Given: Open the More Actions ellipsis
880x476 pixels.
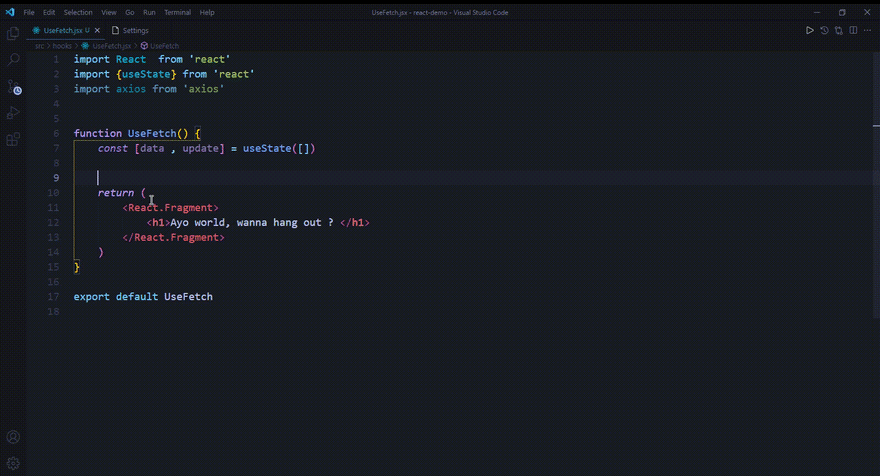Looking at the screenshot, I should point(868,30).
